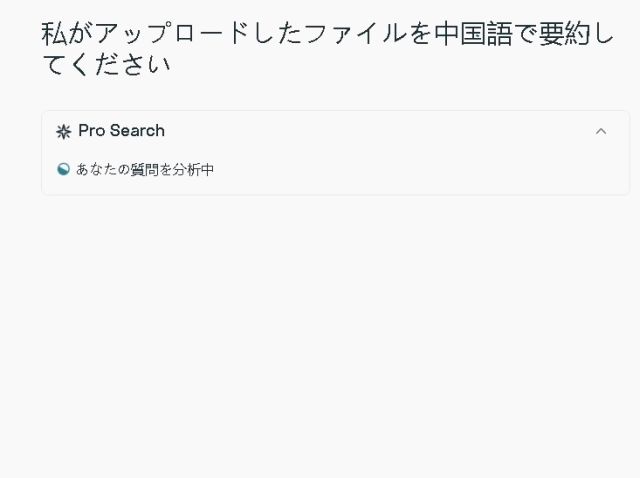The width and height of the screenshot is (640, 478).
Task: Click the あなたの質問を分析中 status text
Action: pos(145,170)
